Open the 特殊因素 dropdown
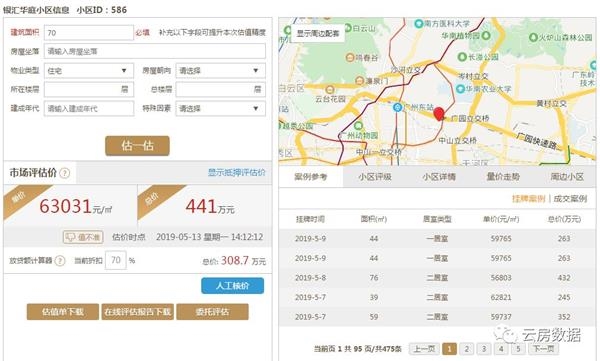The height and width of the screenshot is (361, 600). [x=221, y=109]
